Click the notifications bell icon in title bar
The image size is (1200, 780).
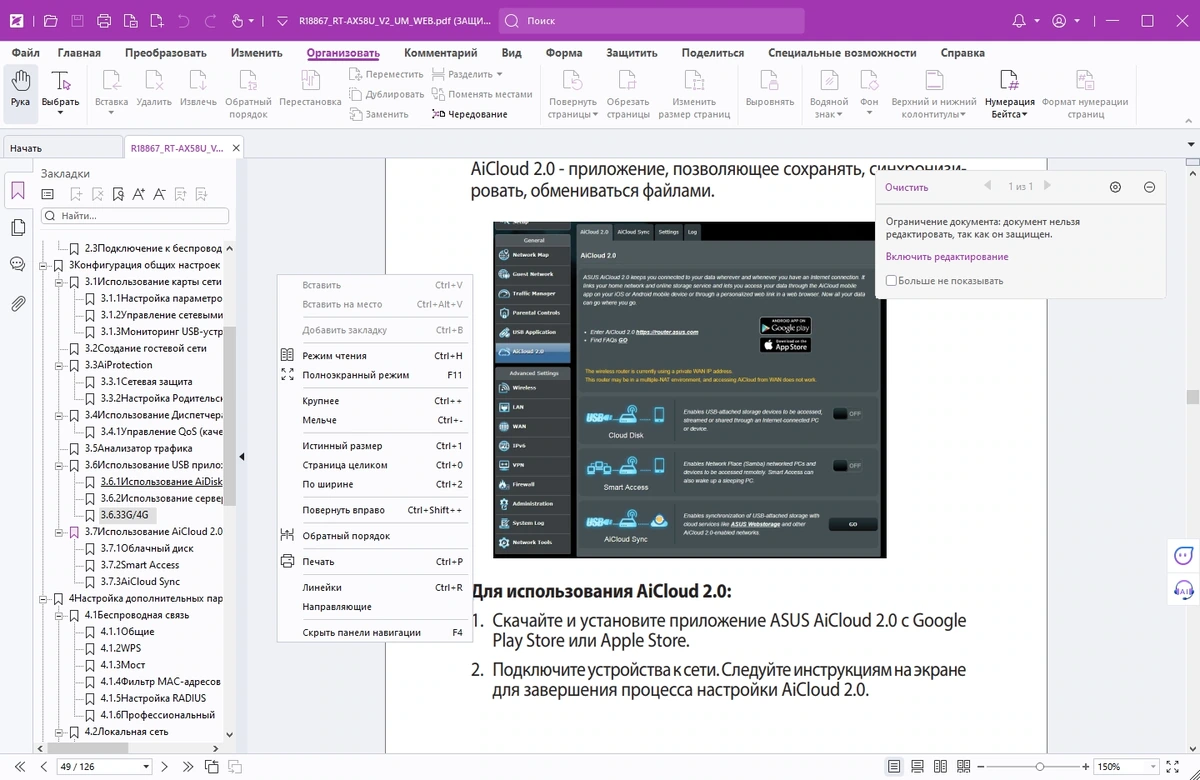tap(1019, 20)
